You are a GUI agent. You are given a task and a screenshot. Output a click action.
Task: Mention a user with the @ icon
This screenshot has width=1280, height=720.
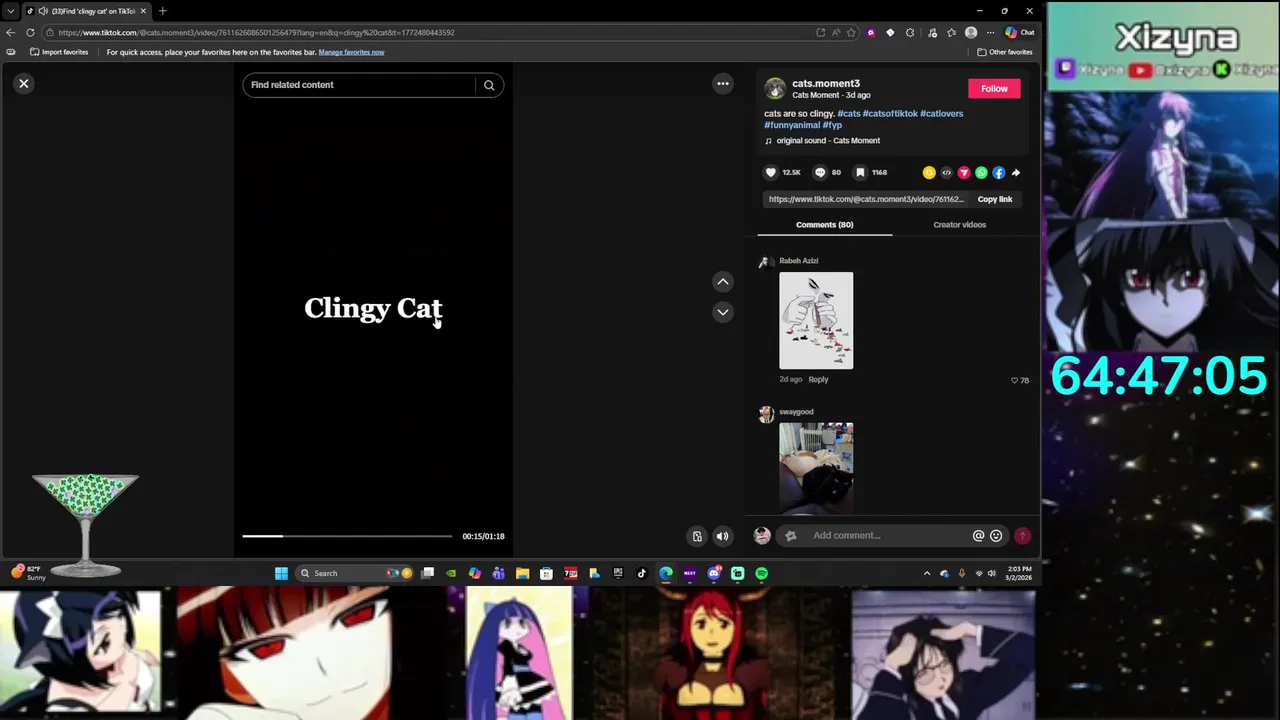[978, 536]
